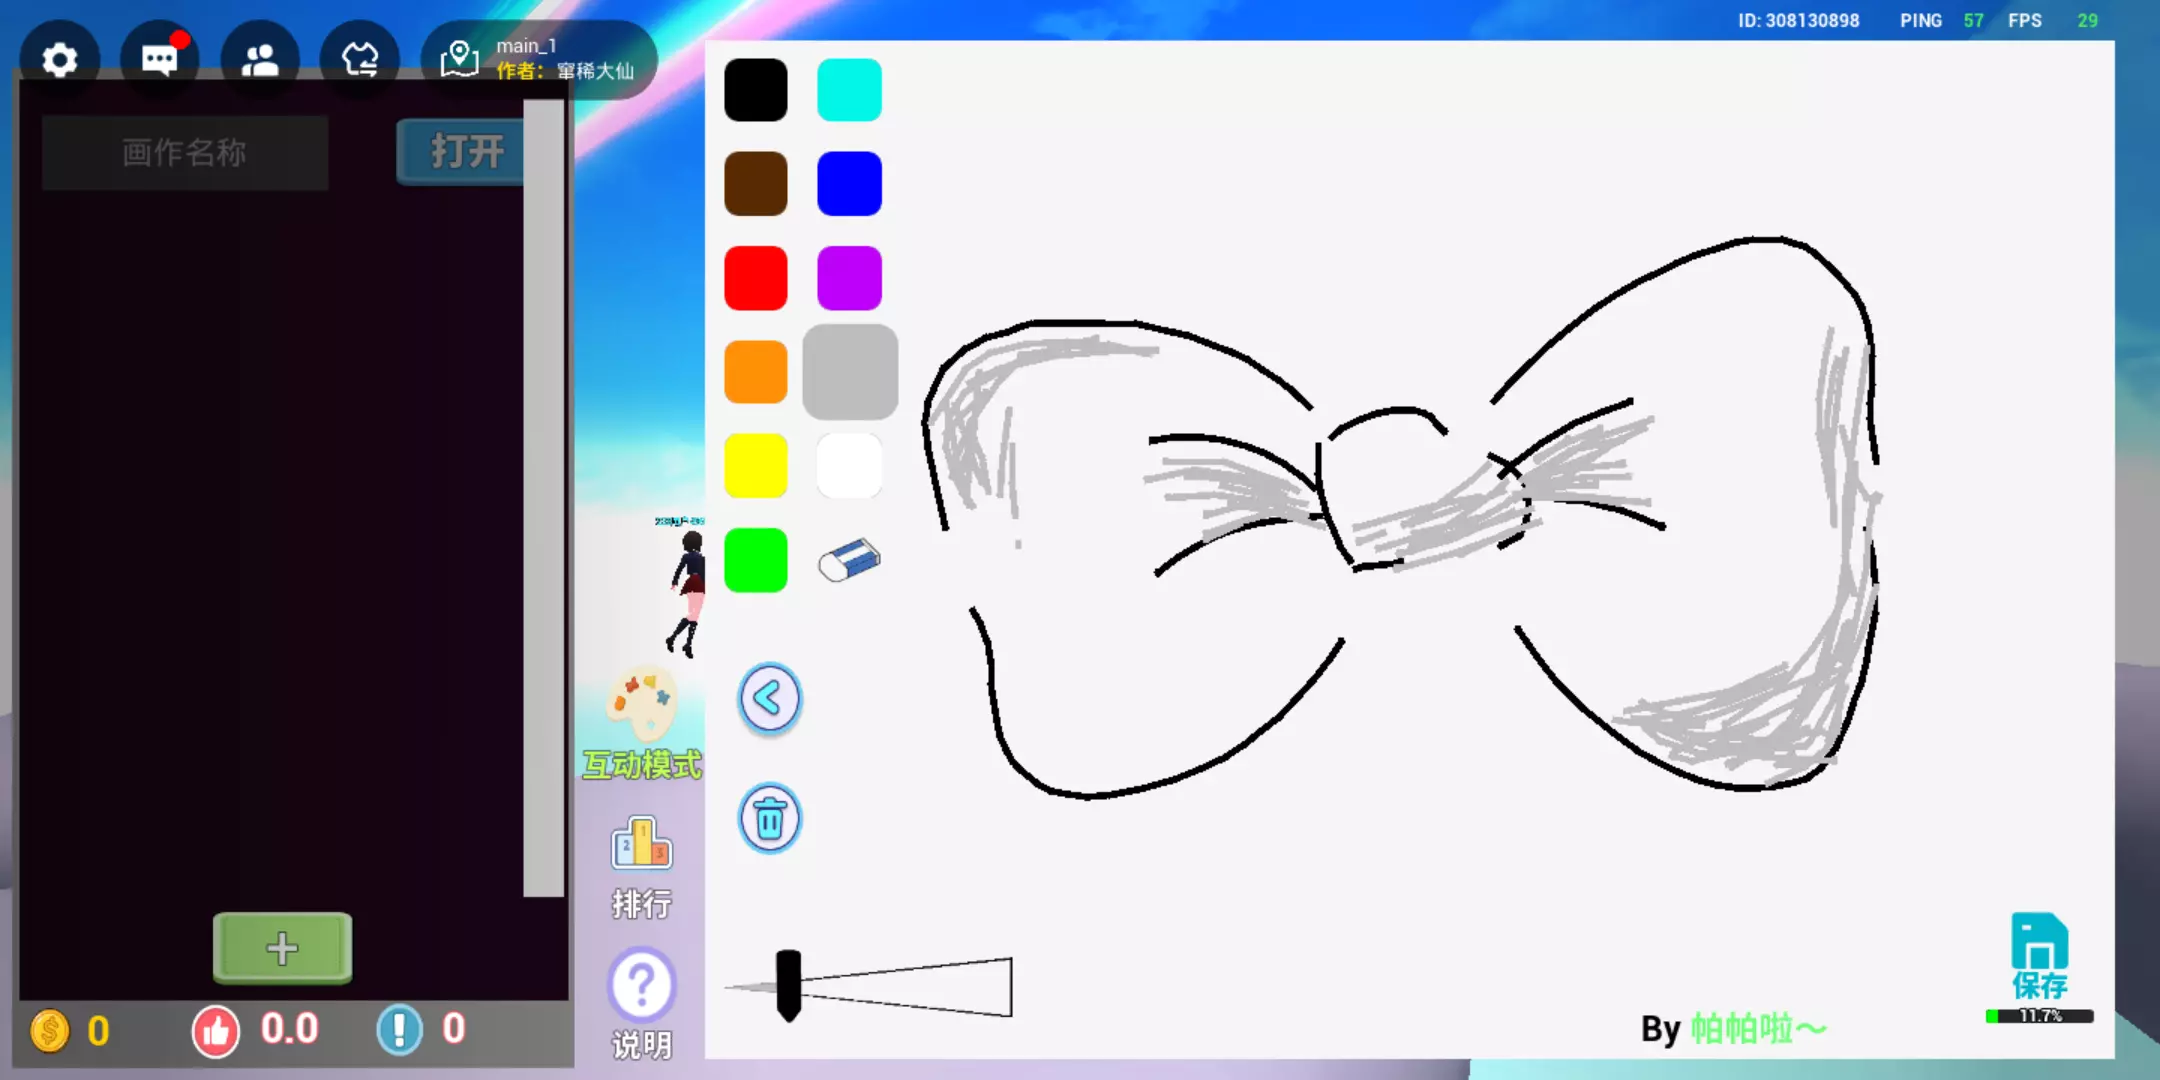The width and height of the screenshot is (2160, 1080).
Task: Open the friends list icon
Action: 260,60
